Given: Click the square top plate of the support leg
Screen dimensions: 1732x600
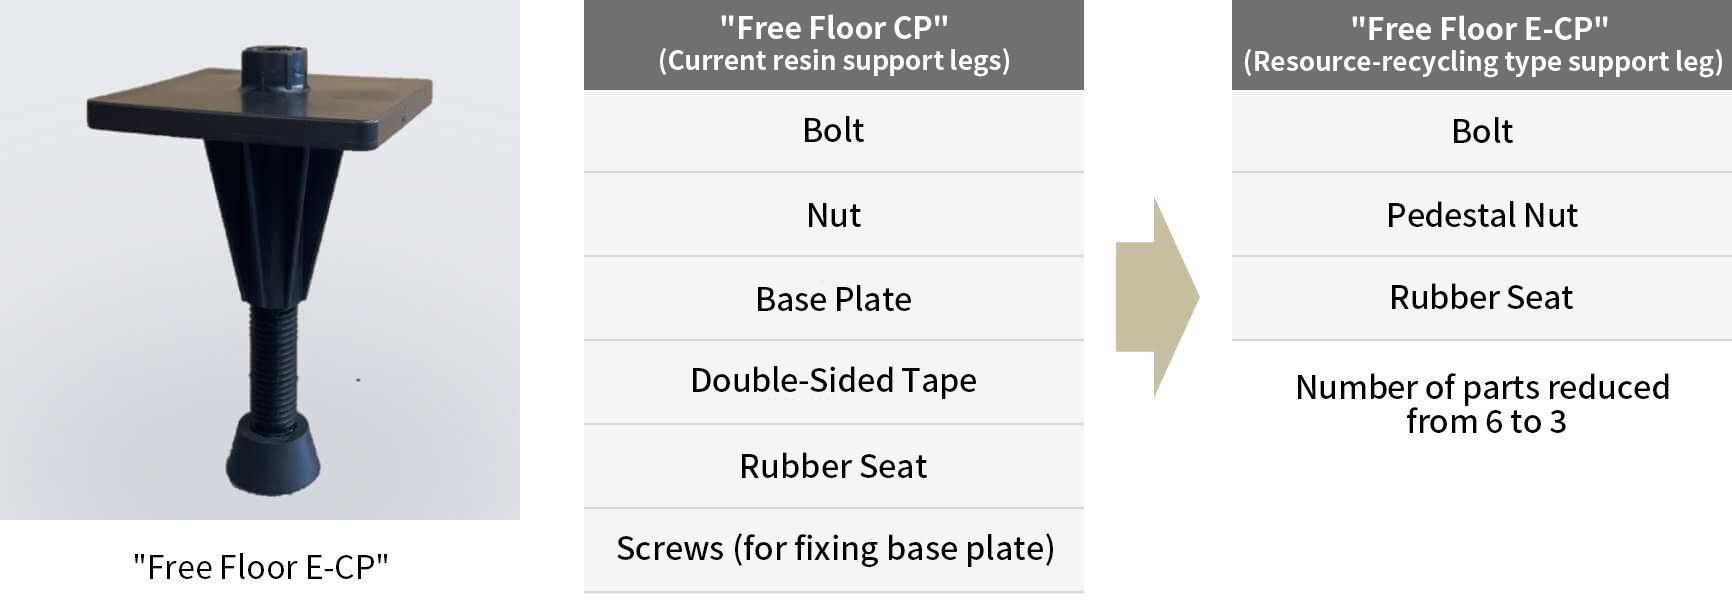Looking at the screenshot, I should 260,113.
